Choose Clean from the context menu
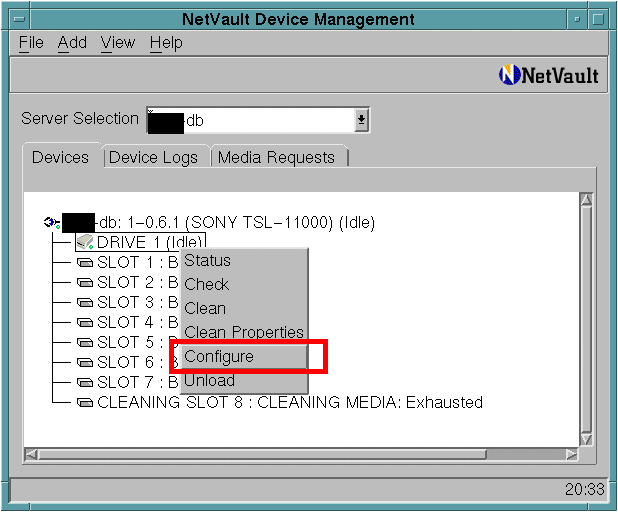Image resolution: width=618 pixels, height=512 pixels. tap(244, 308)
